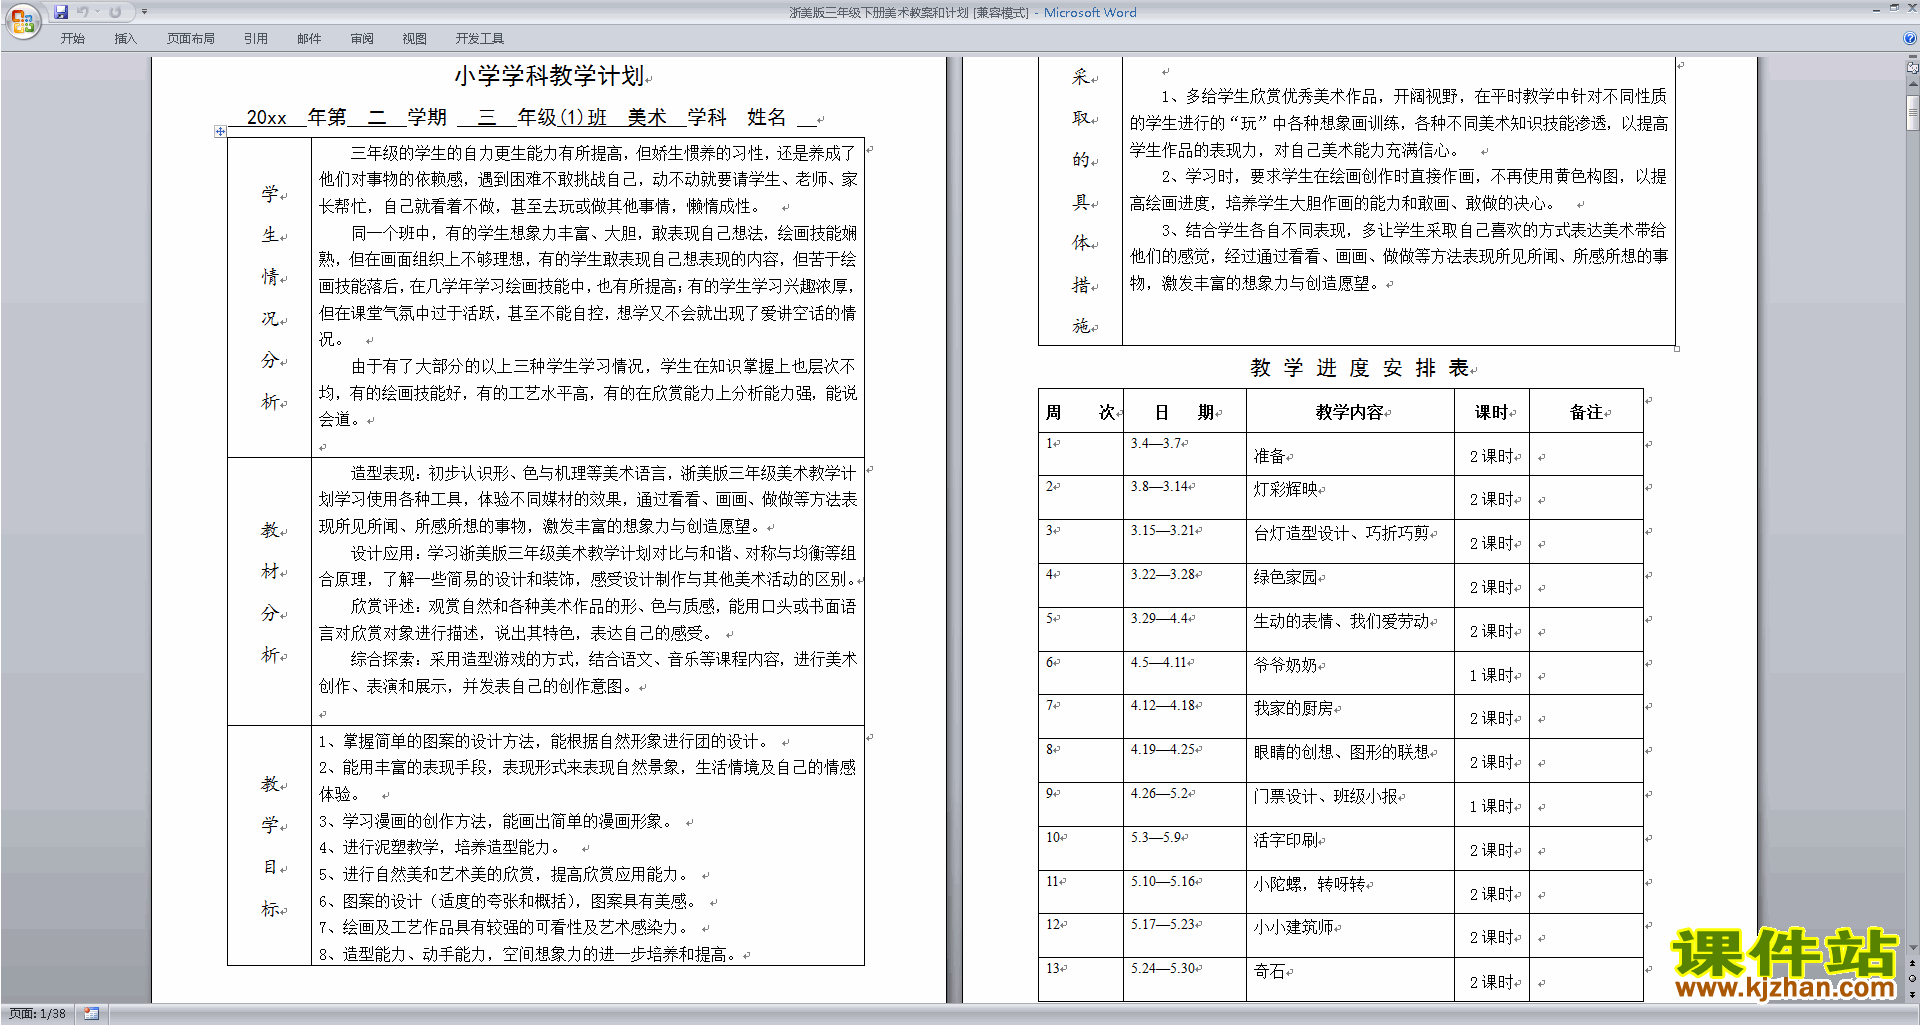Click the page count 页面: 1/38 in status bar
1920x1025 pixels.
click(37, 1014)
